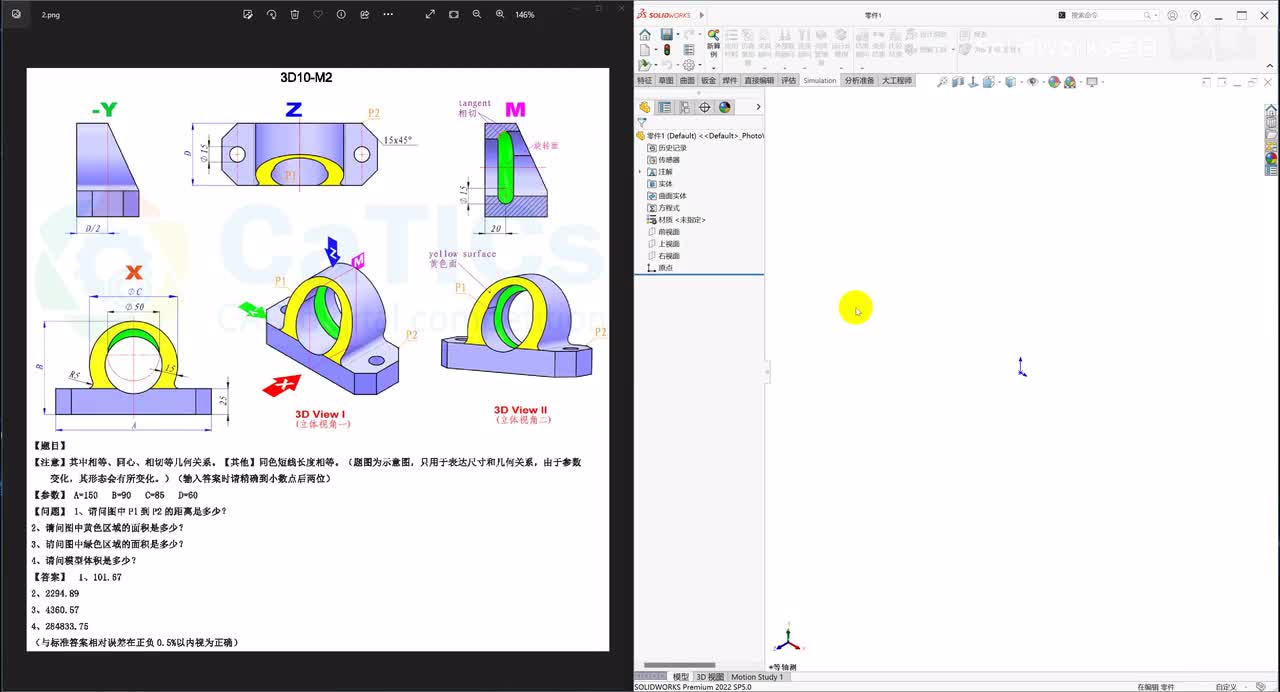The width and height of the screenshot is (1280, 692).
Task: Select the Simulation tab
Action: click(x=820, y=80)
